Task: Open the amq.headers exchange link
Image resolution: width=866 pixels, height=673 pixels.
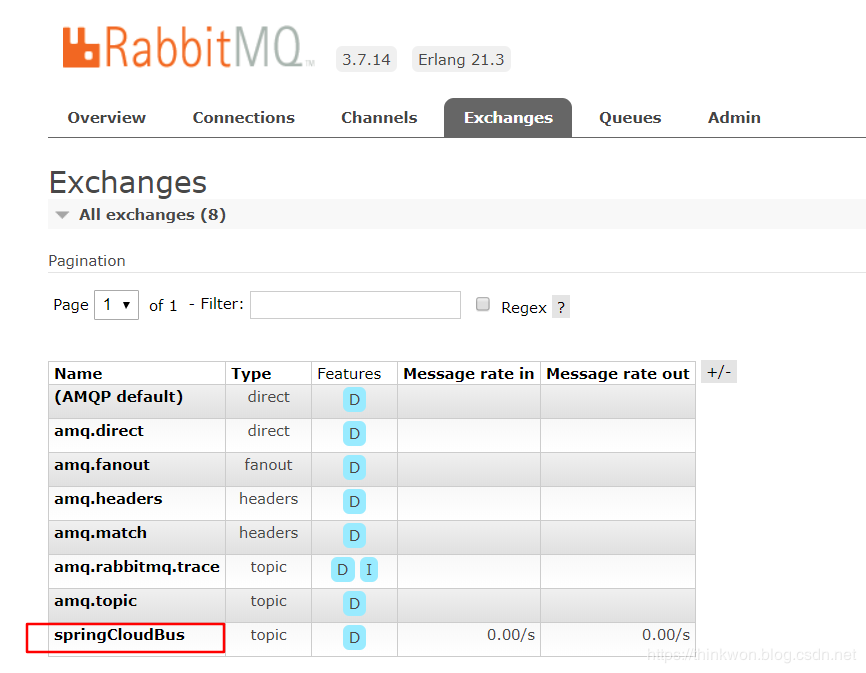Action: (108, 499)
